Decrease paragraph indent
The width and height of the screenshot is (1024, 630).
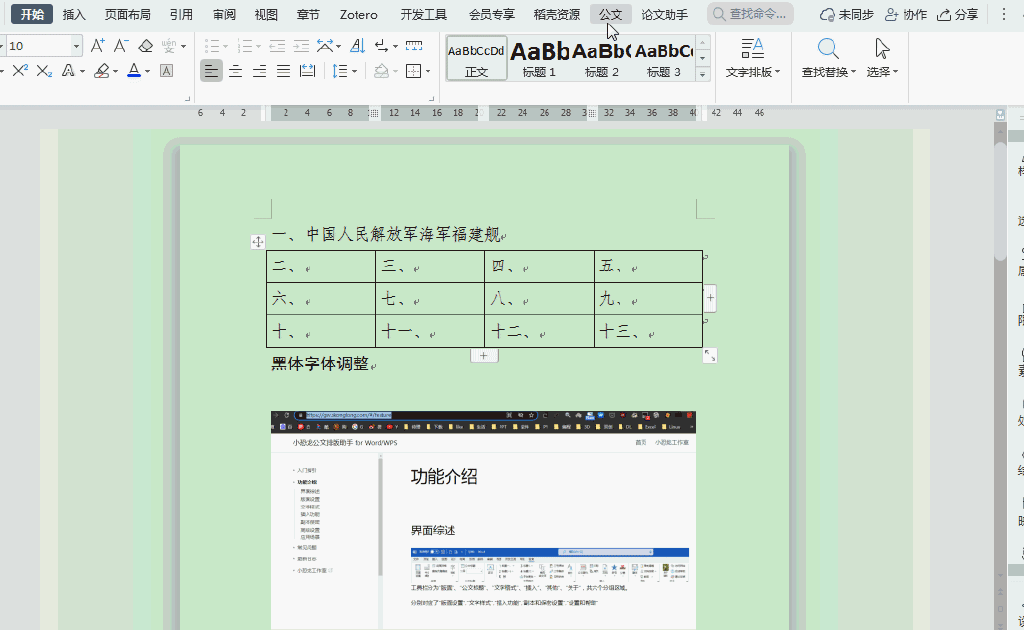(x=277, y=46)
